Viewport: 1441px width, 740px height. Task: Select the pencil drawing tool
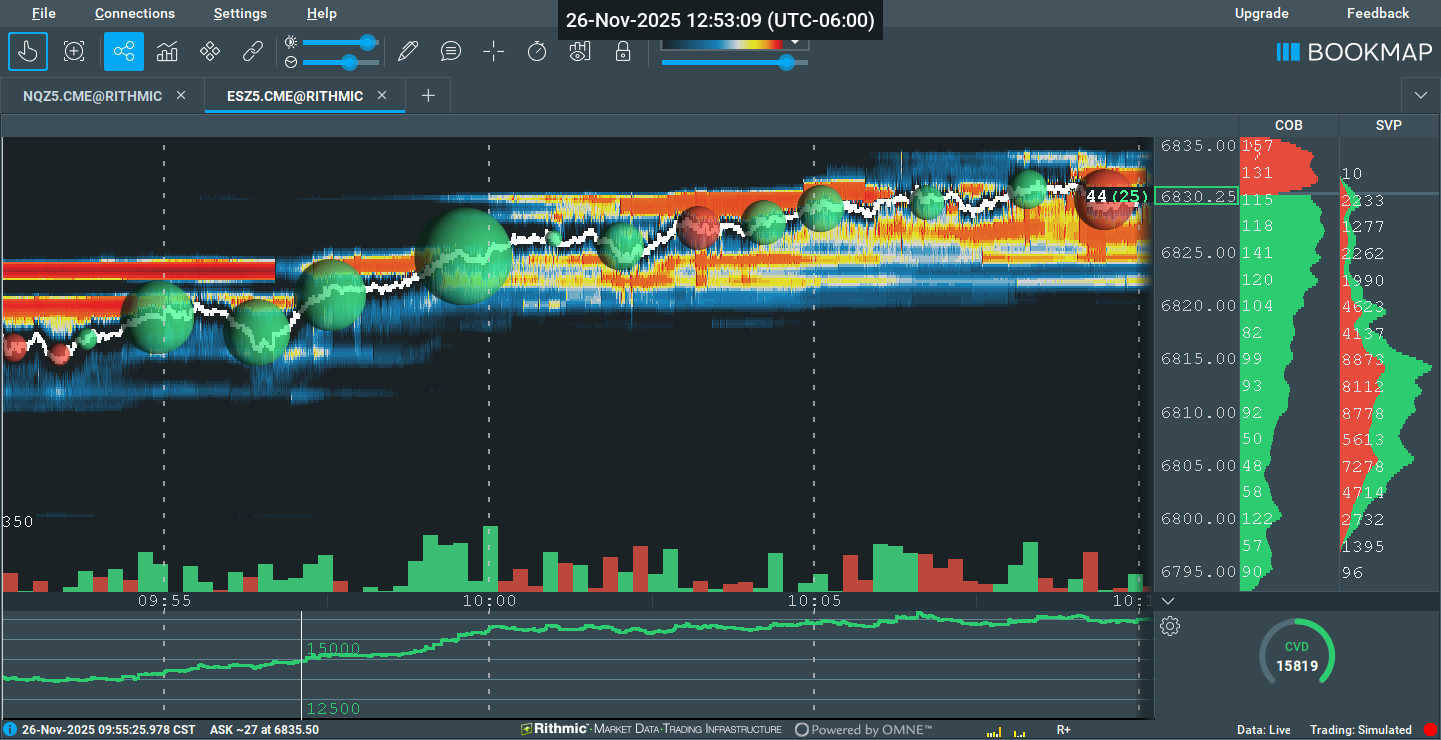407,51
